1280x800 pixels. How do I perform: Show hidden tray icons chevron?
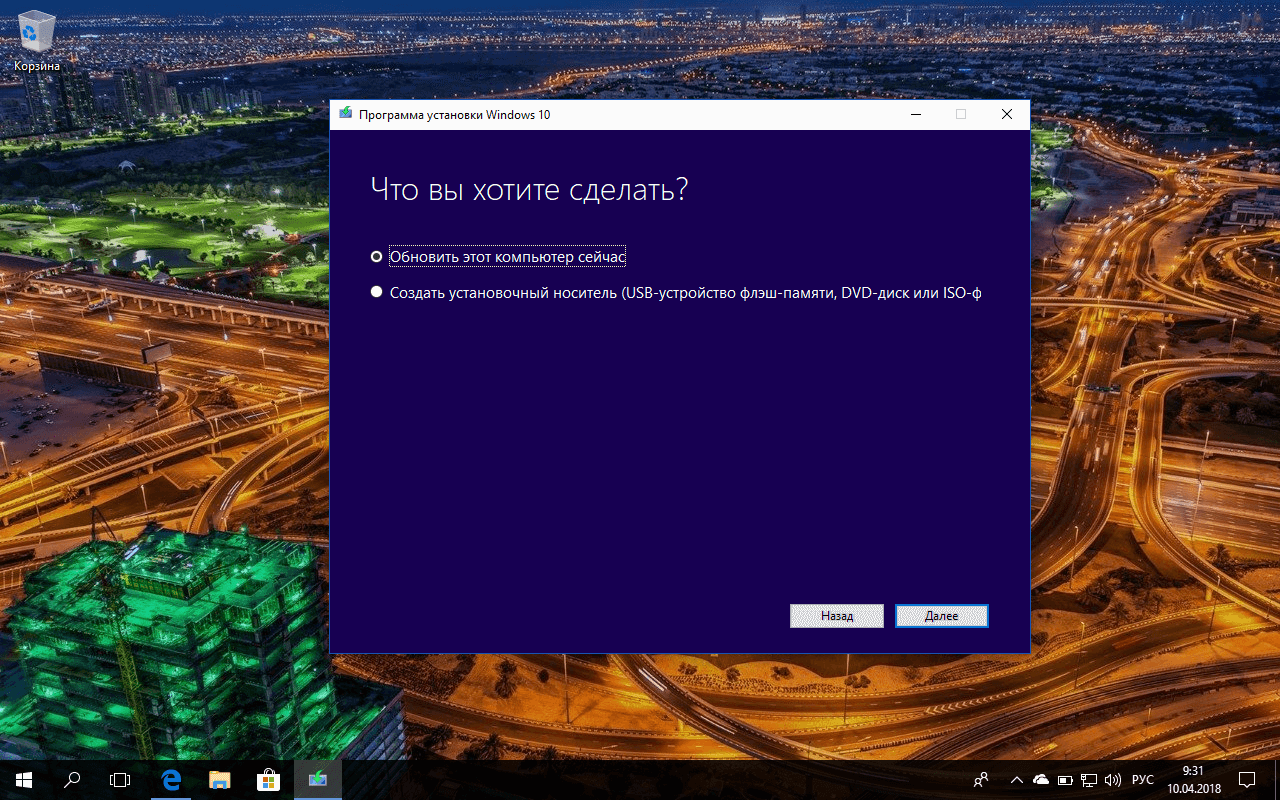pos(1017,780)
